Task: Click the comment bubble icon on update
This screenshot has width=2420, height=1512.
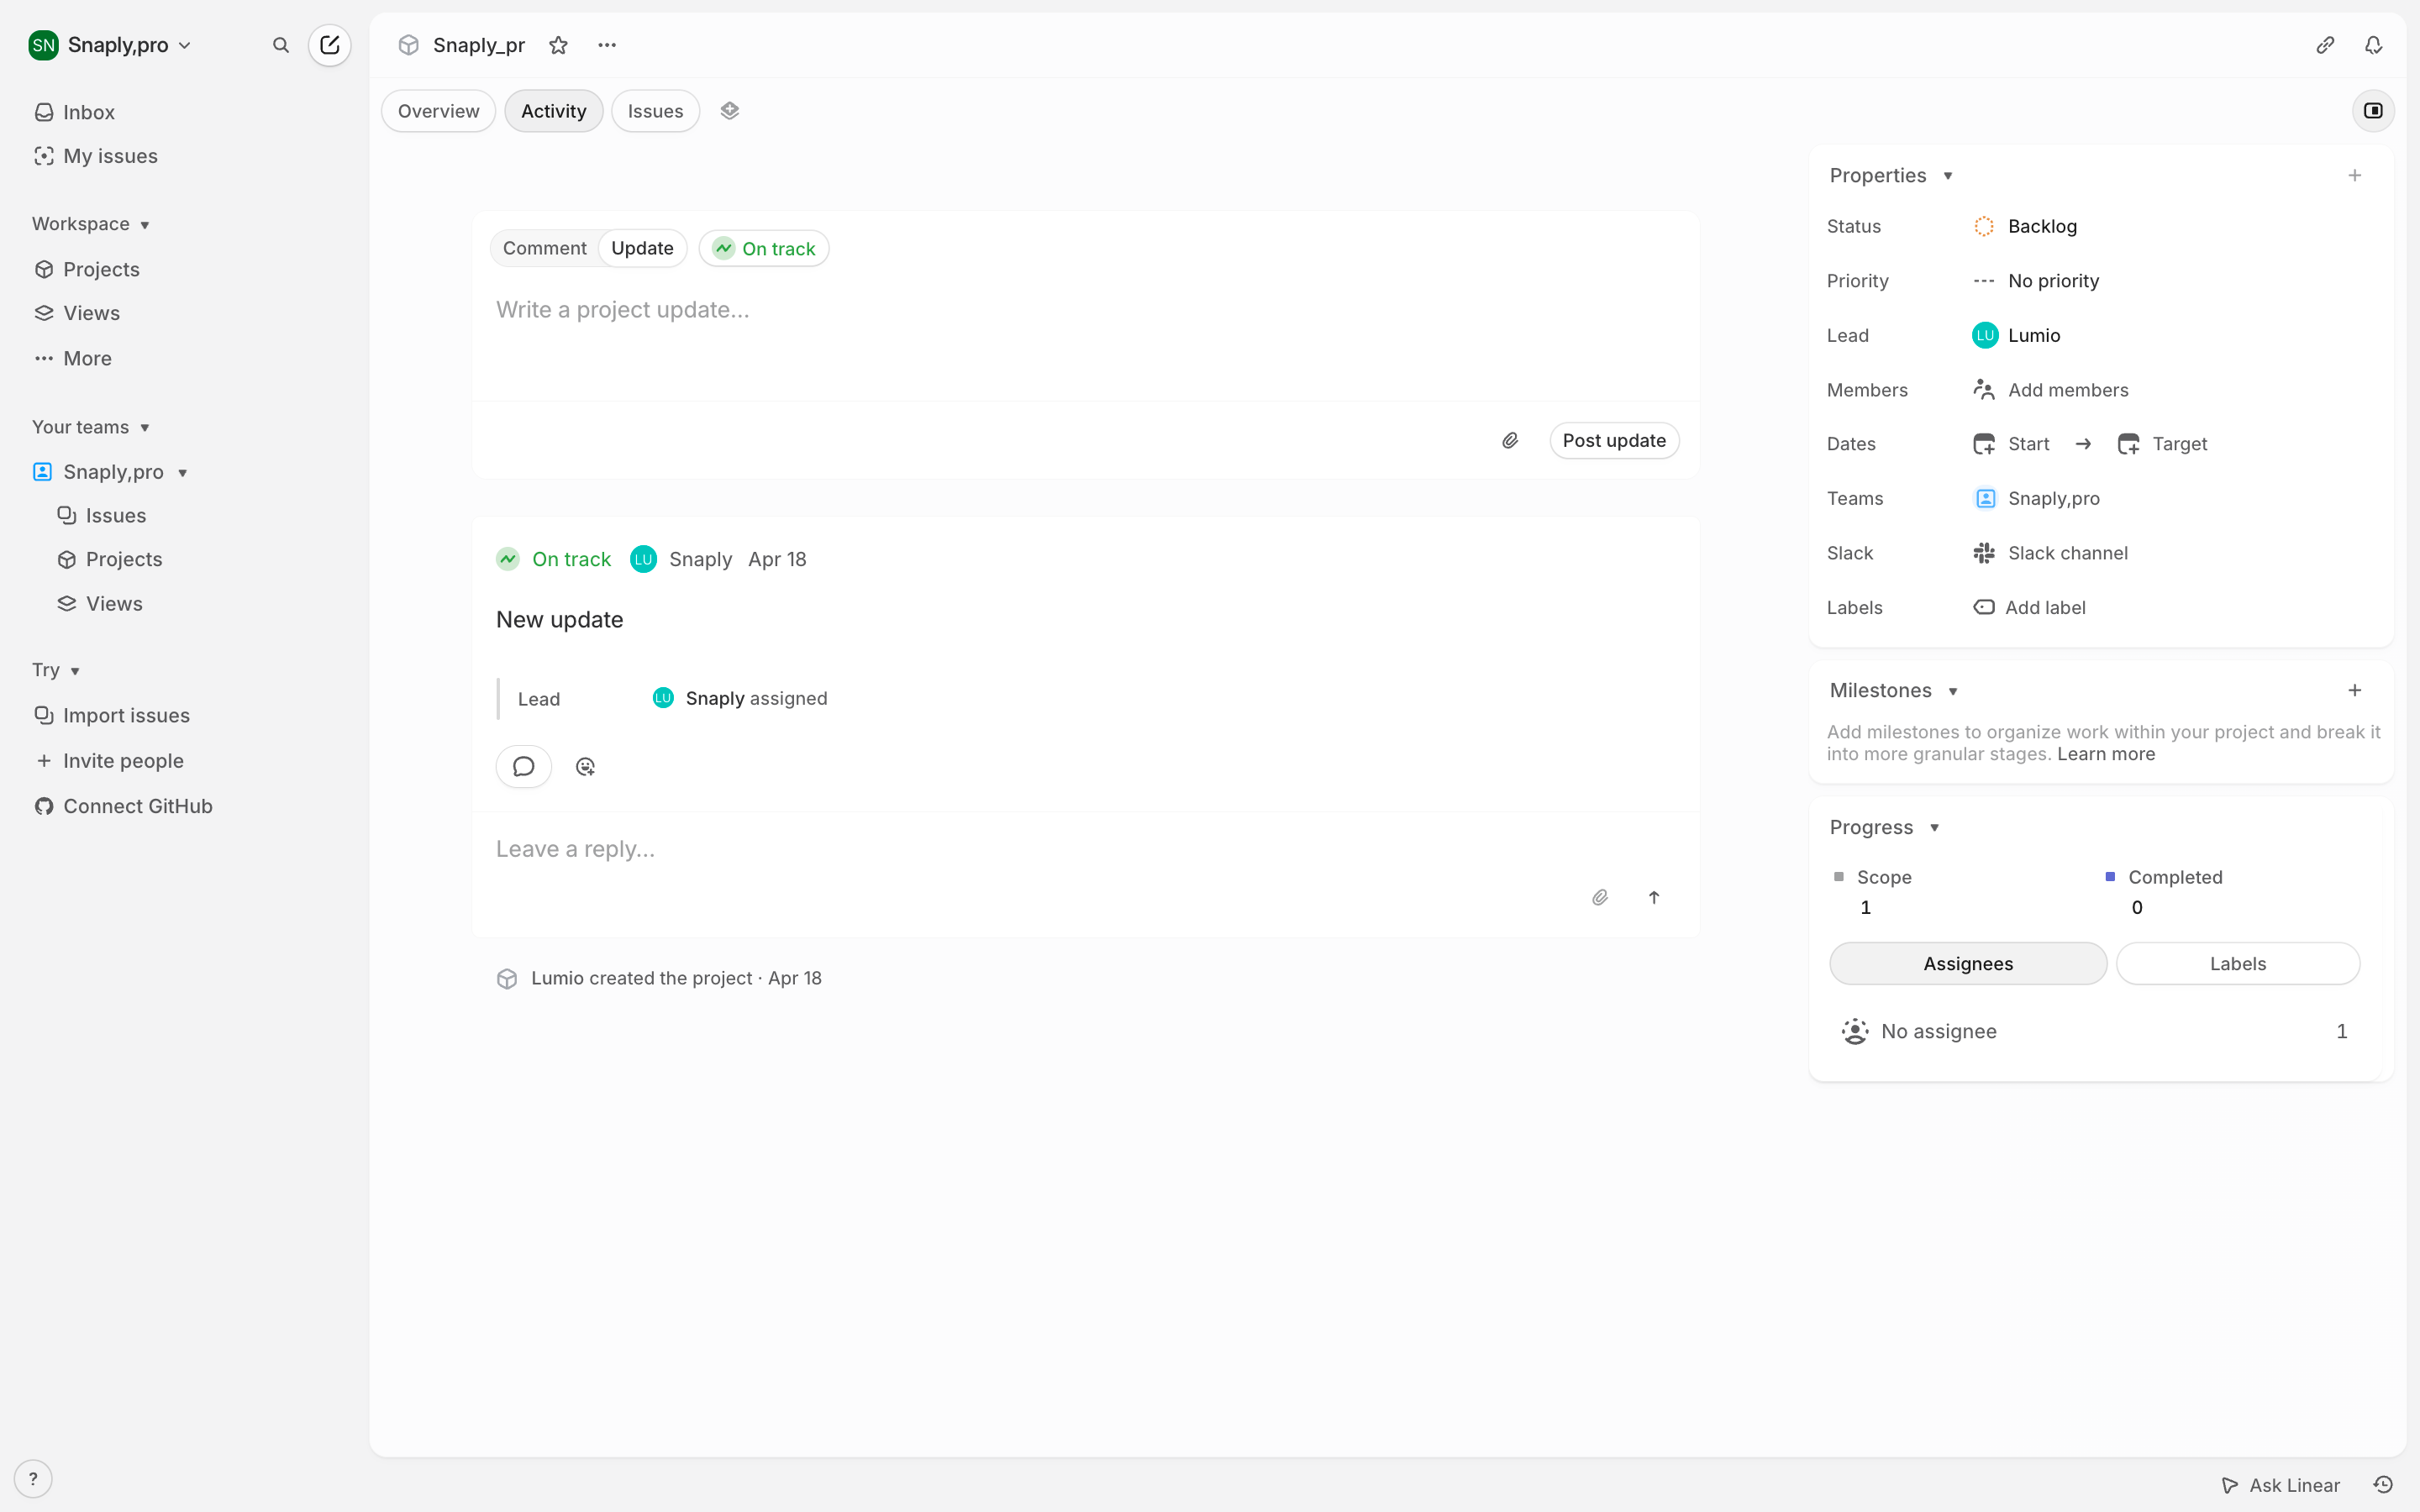Action: [x=523, y=767]
